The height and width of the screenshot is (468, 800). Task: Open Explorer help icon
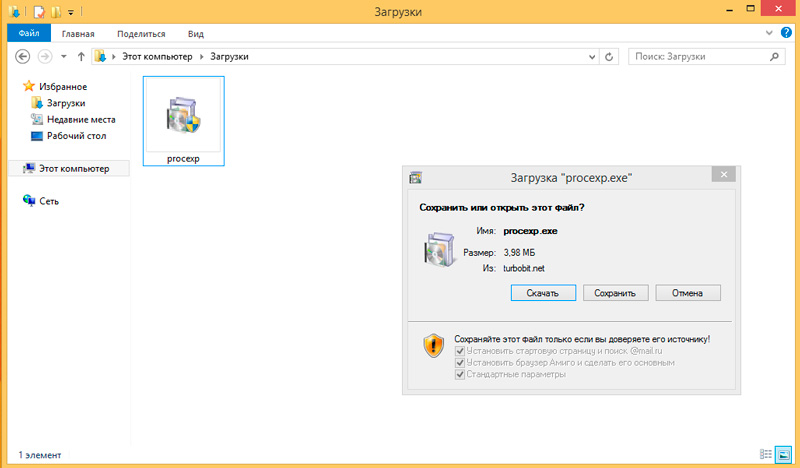[786, 33]
